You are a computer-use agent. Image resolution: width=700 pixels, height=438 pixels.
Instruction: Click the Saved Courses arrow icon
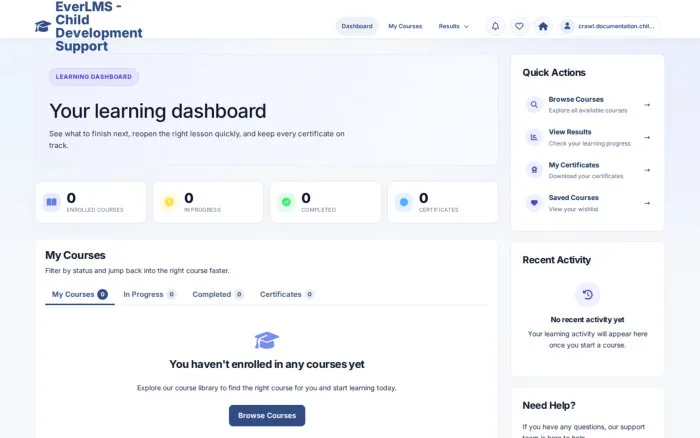(647, 203)
